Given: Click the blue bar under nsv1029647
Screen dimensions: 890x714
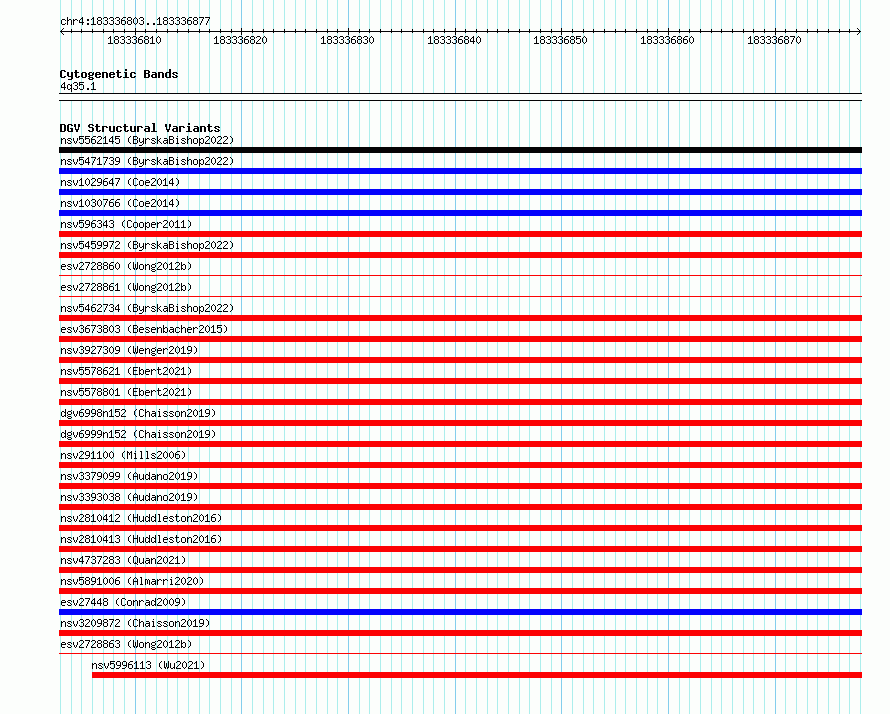Looking at the screenshot, I should pos(460,192).
